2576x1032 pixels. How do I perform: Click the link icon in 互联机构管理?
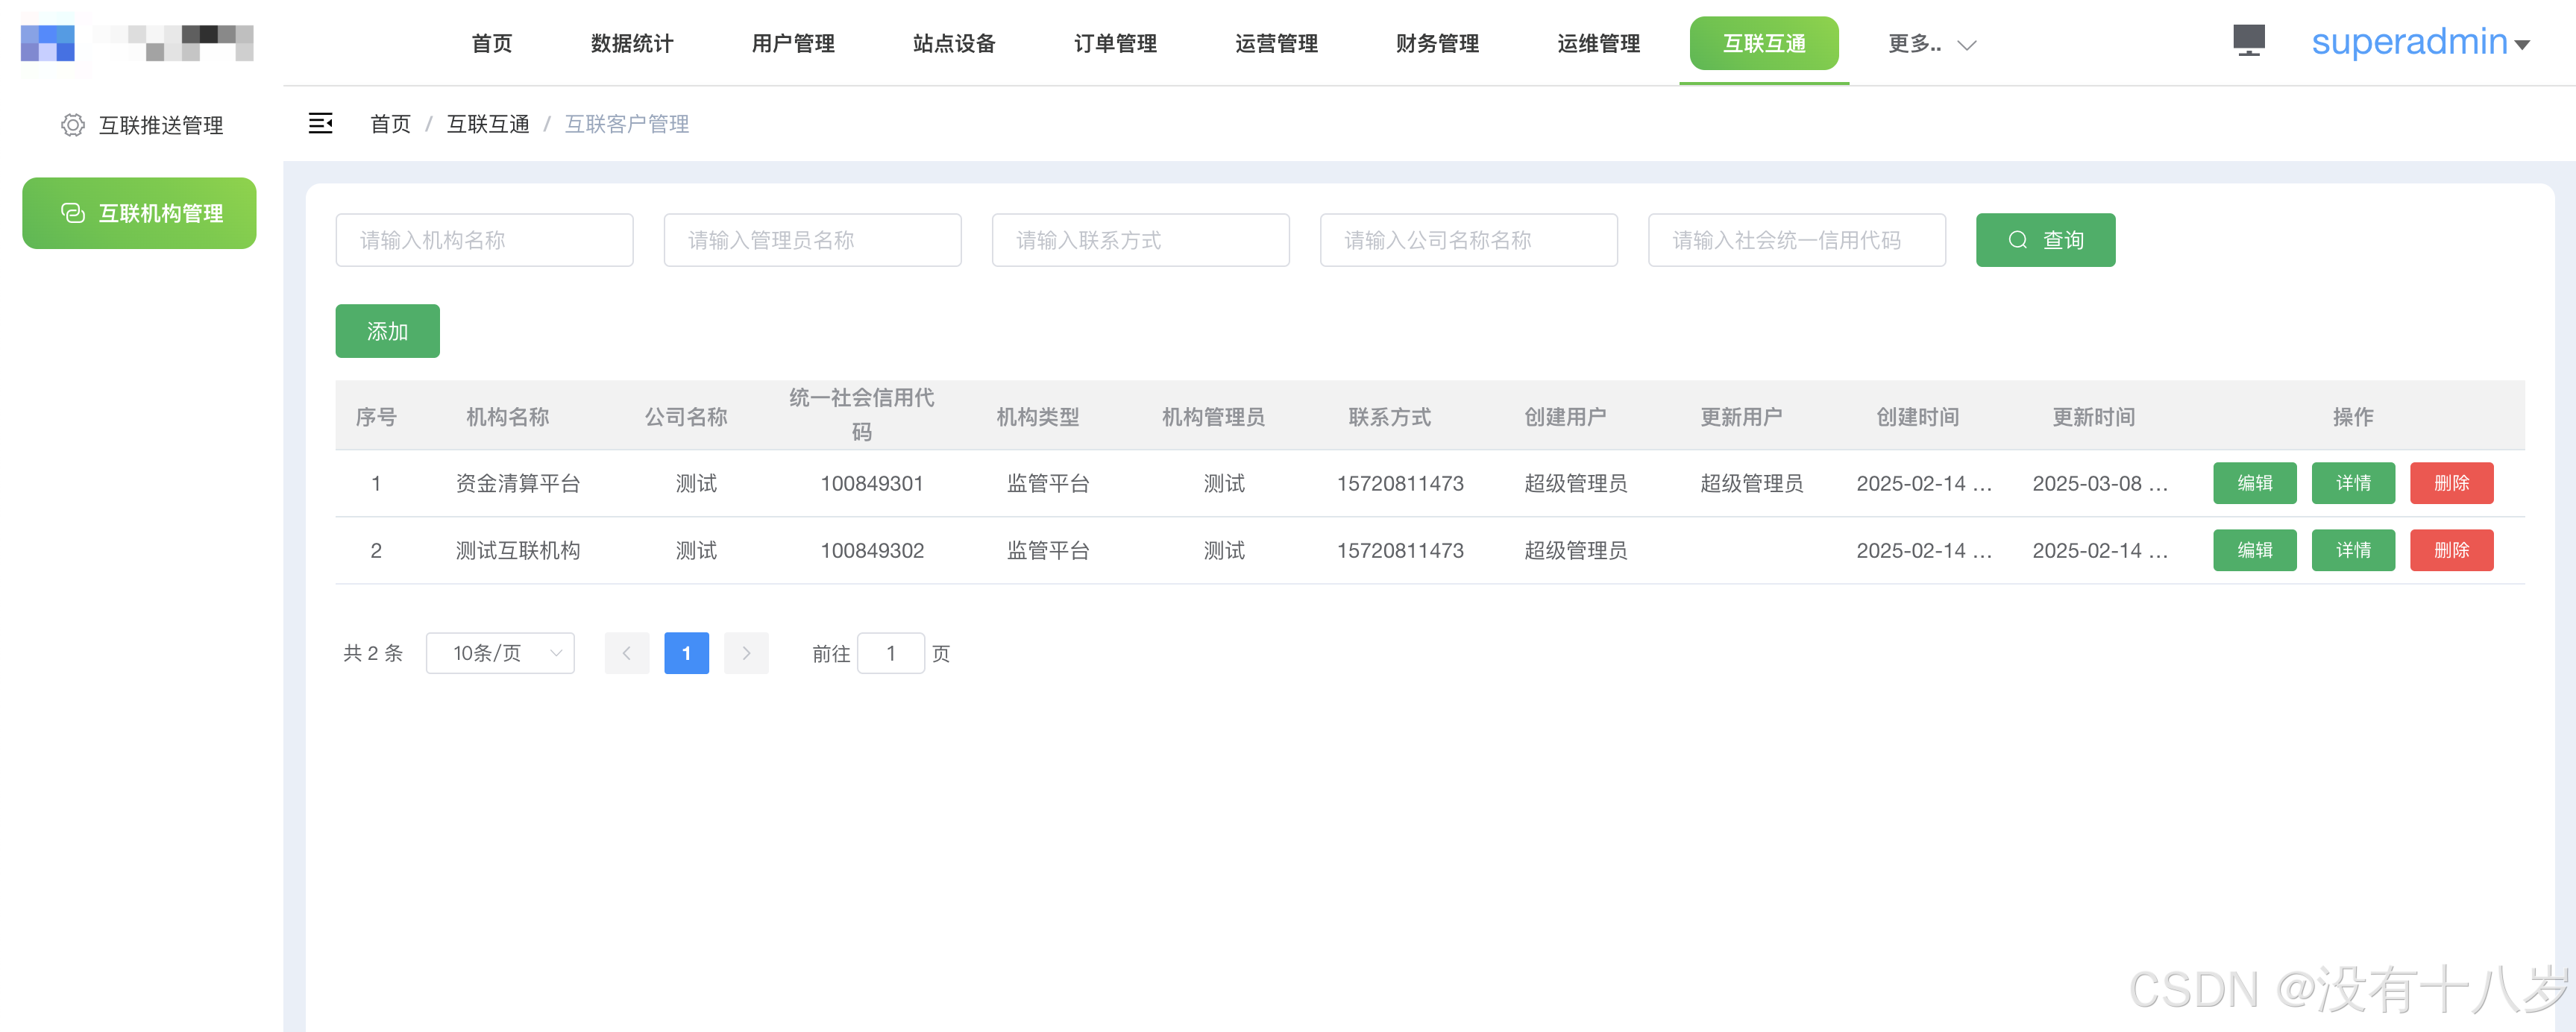pos(72,213)
